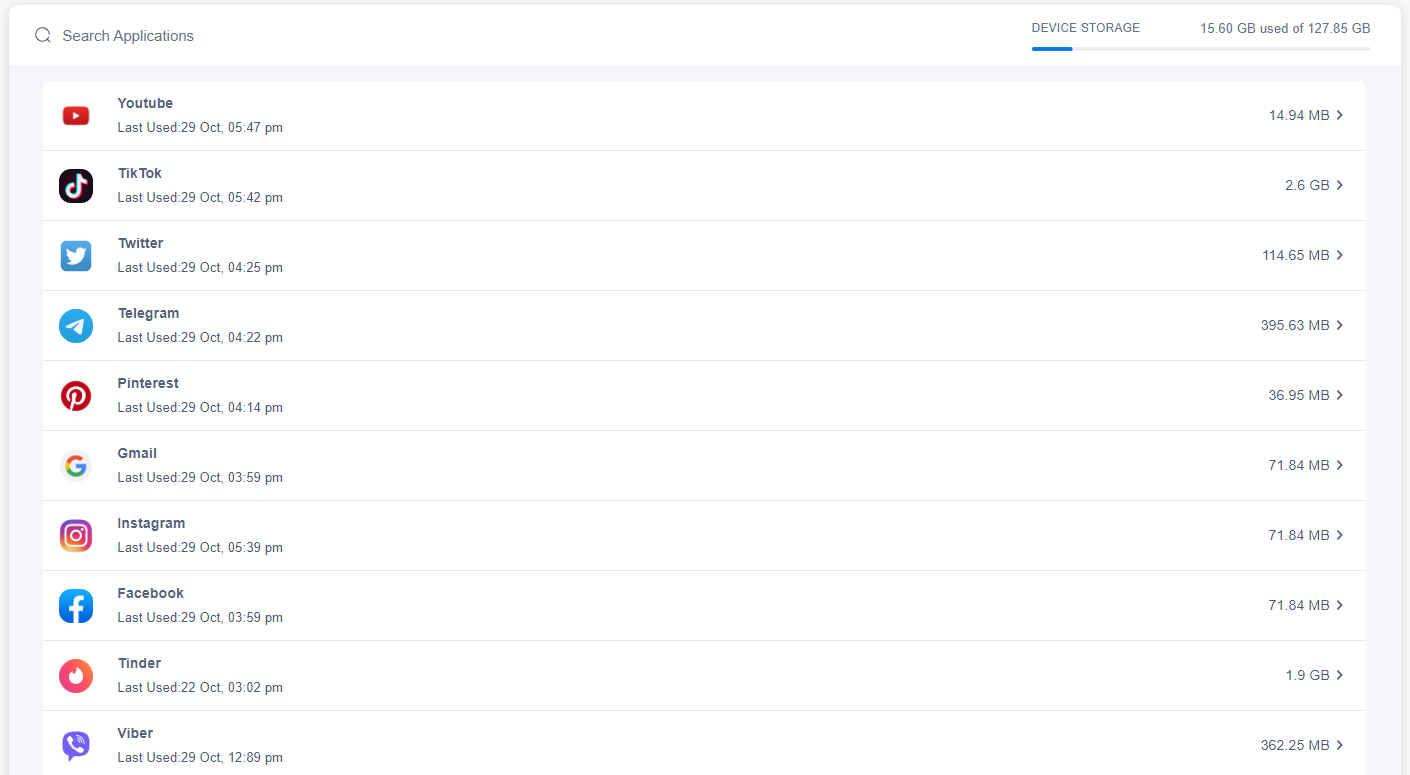1410x775 pixels.
Task: Click the Gmail icon
Action: (76, 465)
